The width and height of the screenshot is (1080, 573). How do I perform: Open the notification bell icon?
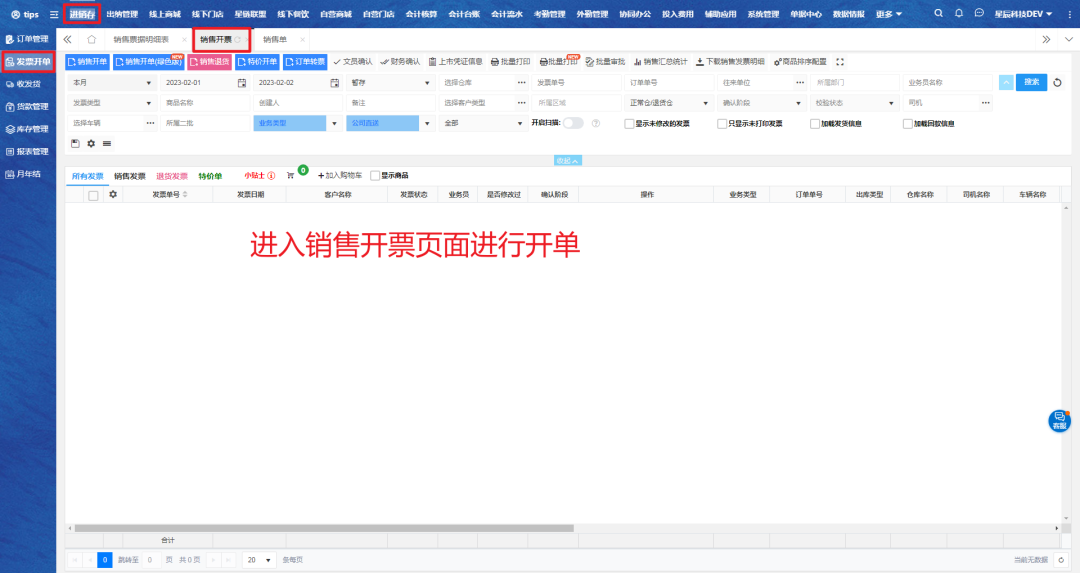click(959, 14)
